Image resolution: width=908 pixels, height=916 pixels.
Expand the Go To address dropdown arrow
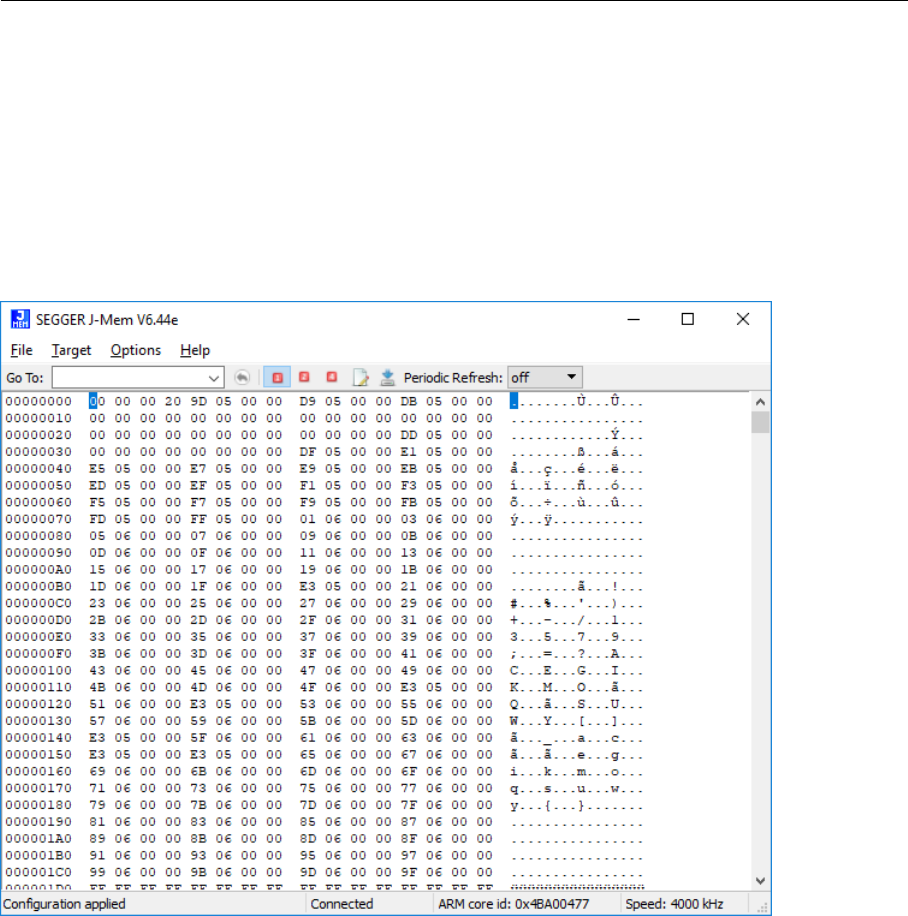click(x=214, y=378)
